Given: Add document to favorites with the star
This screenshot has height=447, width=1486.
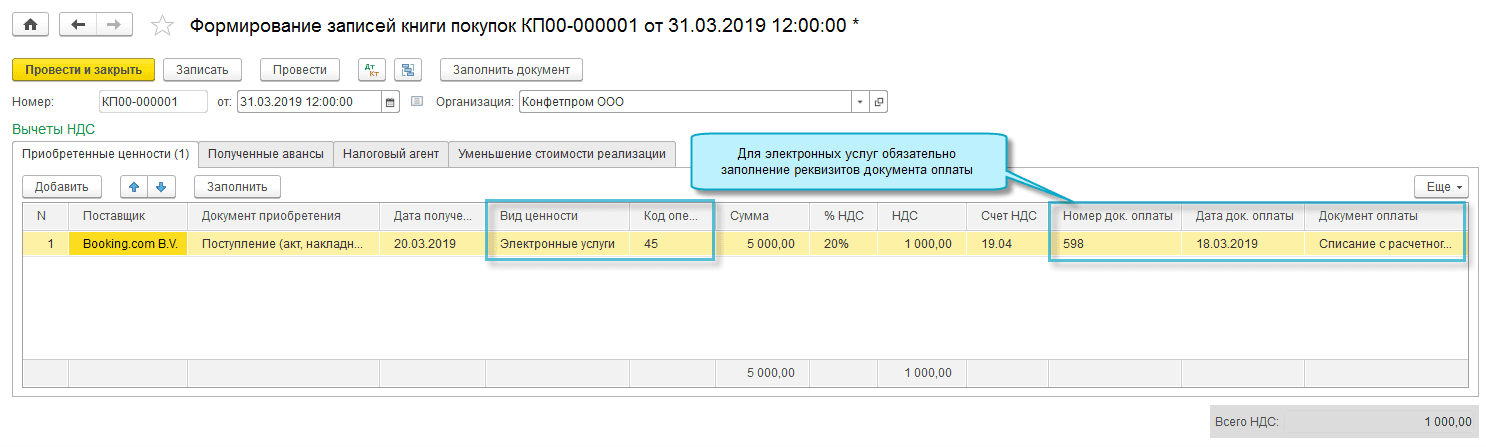Looking at the screenshot, I should pyautogui.click(x=161, y=26).
